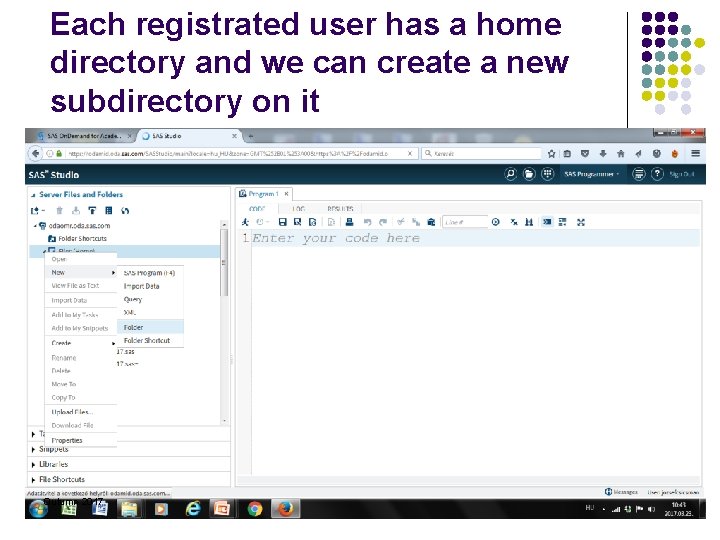Click the Firefox bookmark star icon
The width and height of the screenshot is (720, 540).
pyautogui.click(x=551, y=154)
